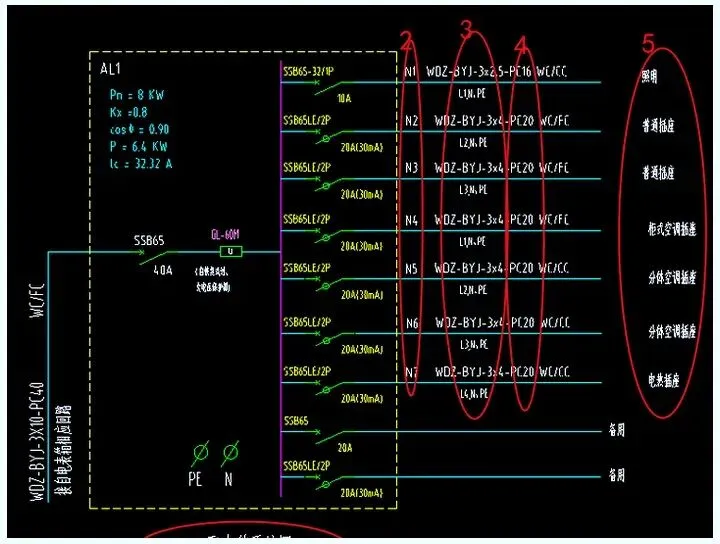720x544 pixels.
Task: Click the N7 circuit leakage breaker symbol
Action: [329, 388]
